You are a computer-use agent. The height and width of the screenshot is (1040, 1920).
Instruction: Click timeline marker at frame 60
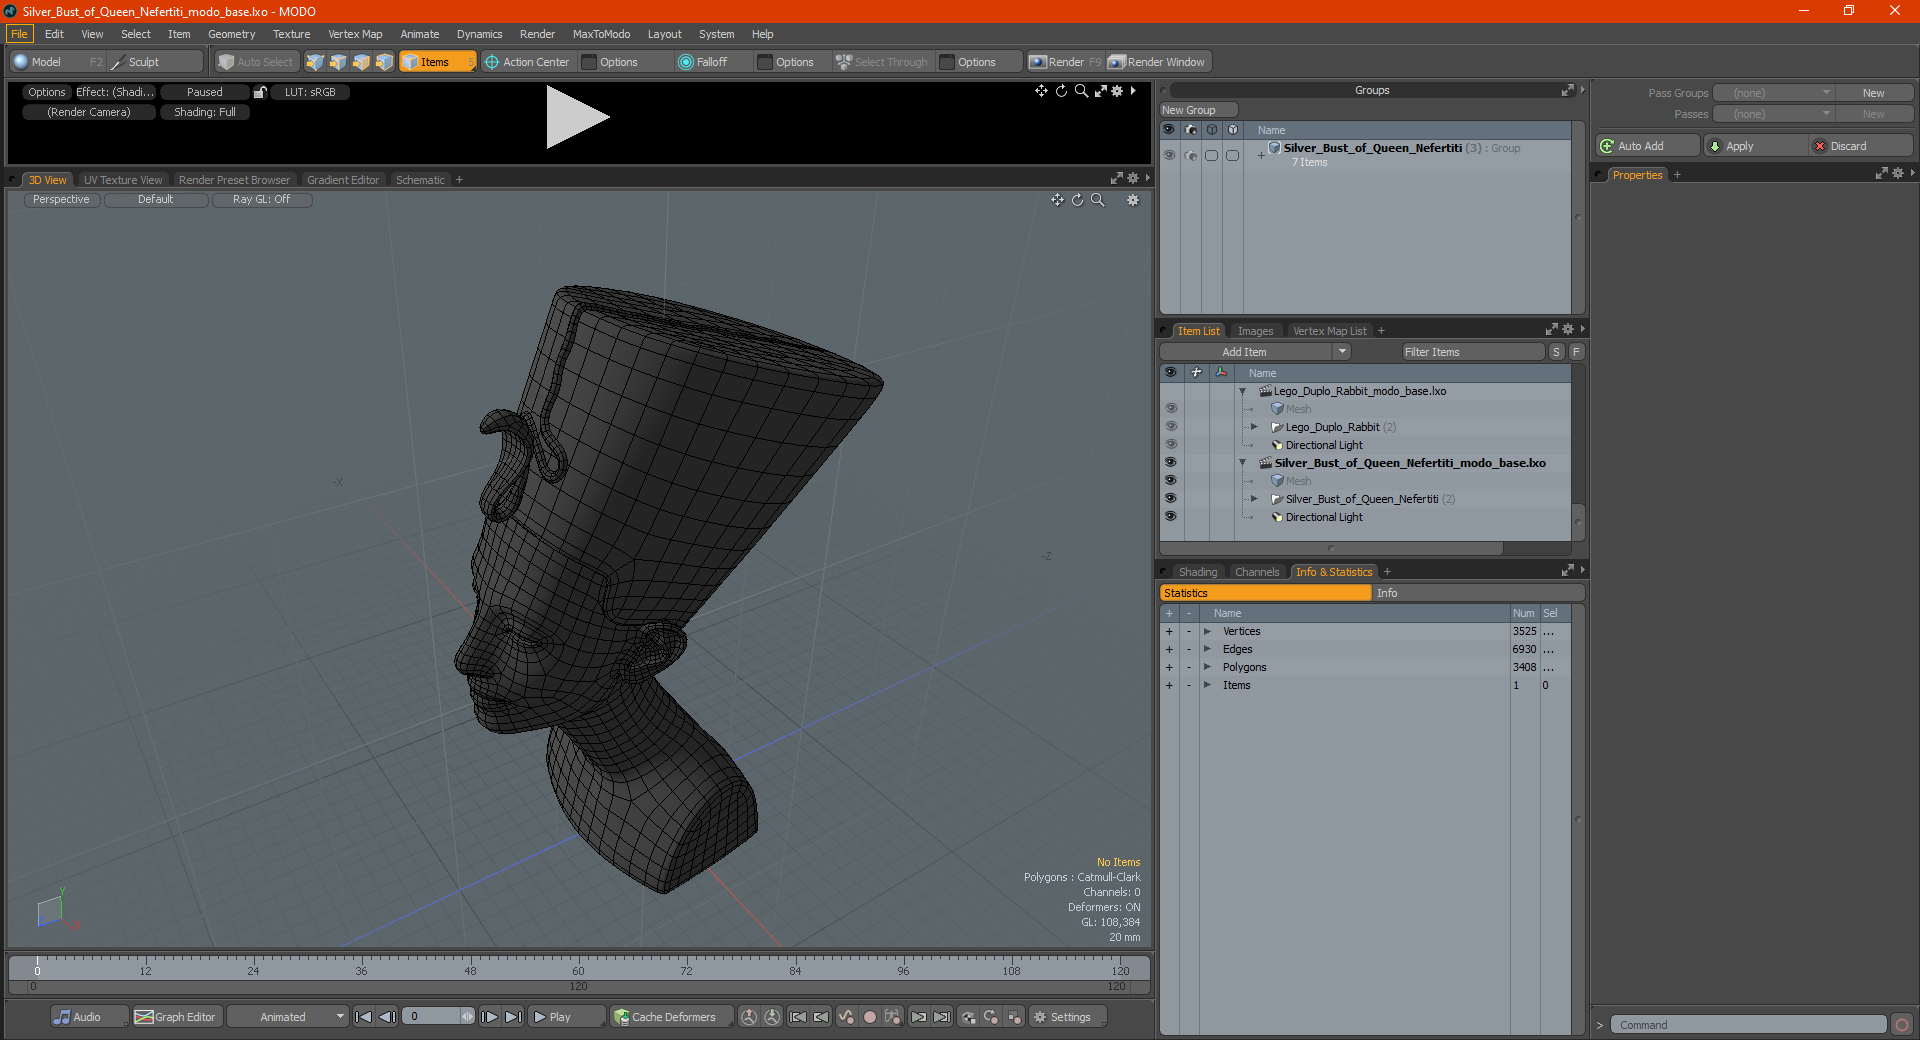(x=578, y=967)
